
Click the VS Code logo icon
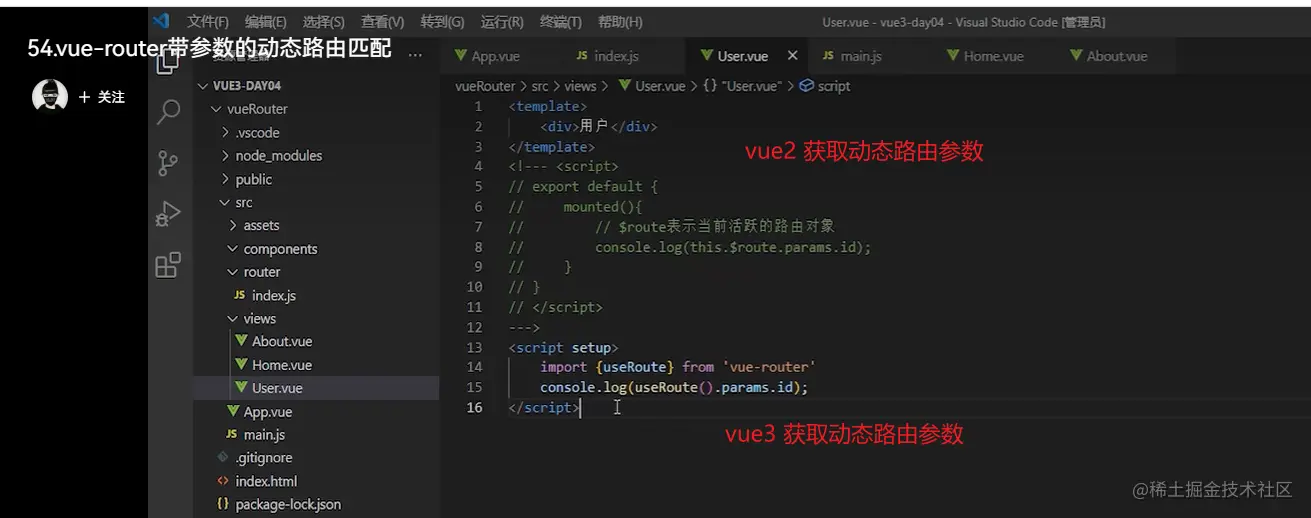161,21
